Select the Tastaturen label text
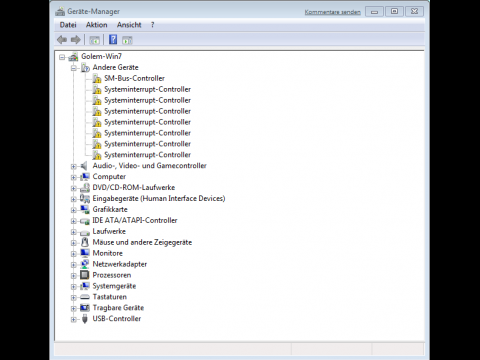The width and height of the screenshot is (480, 360). (110, 297)
